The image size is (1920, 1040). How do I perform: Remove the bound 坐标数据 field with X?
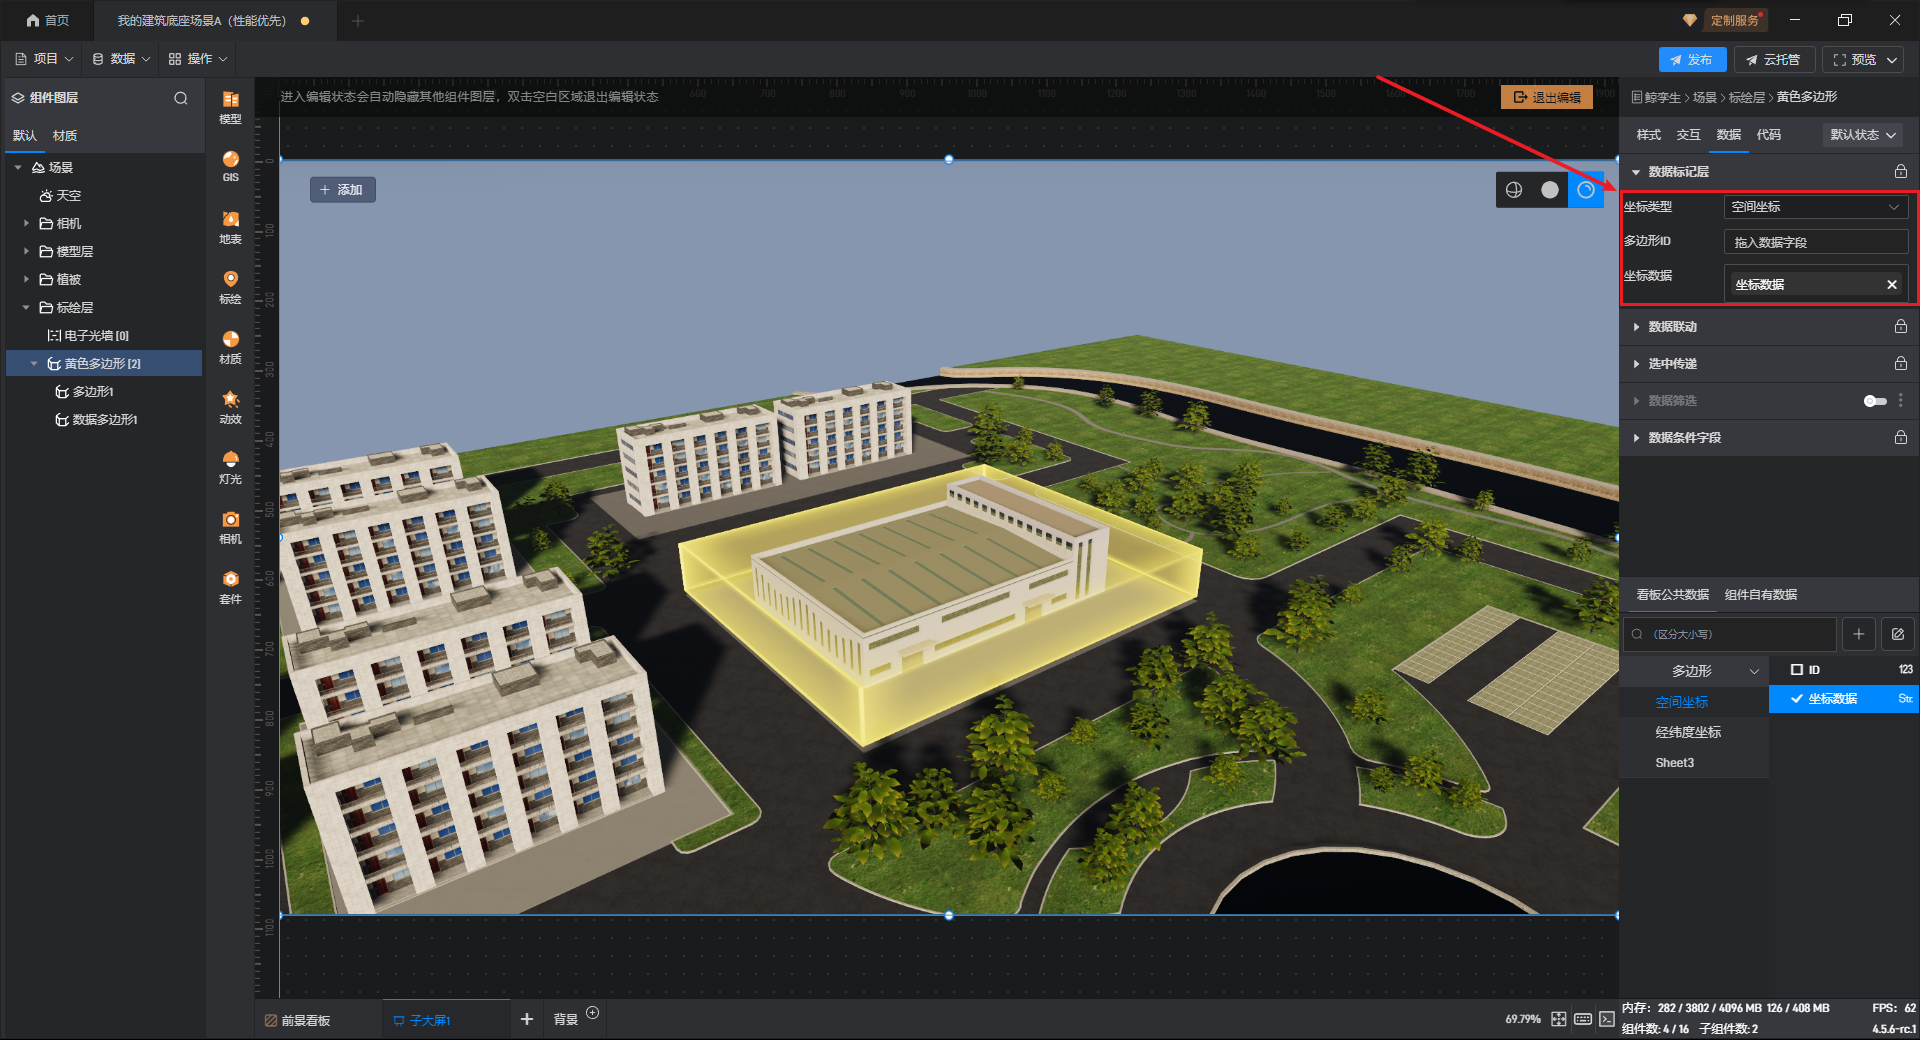[1891, 285]
